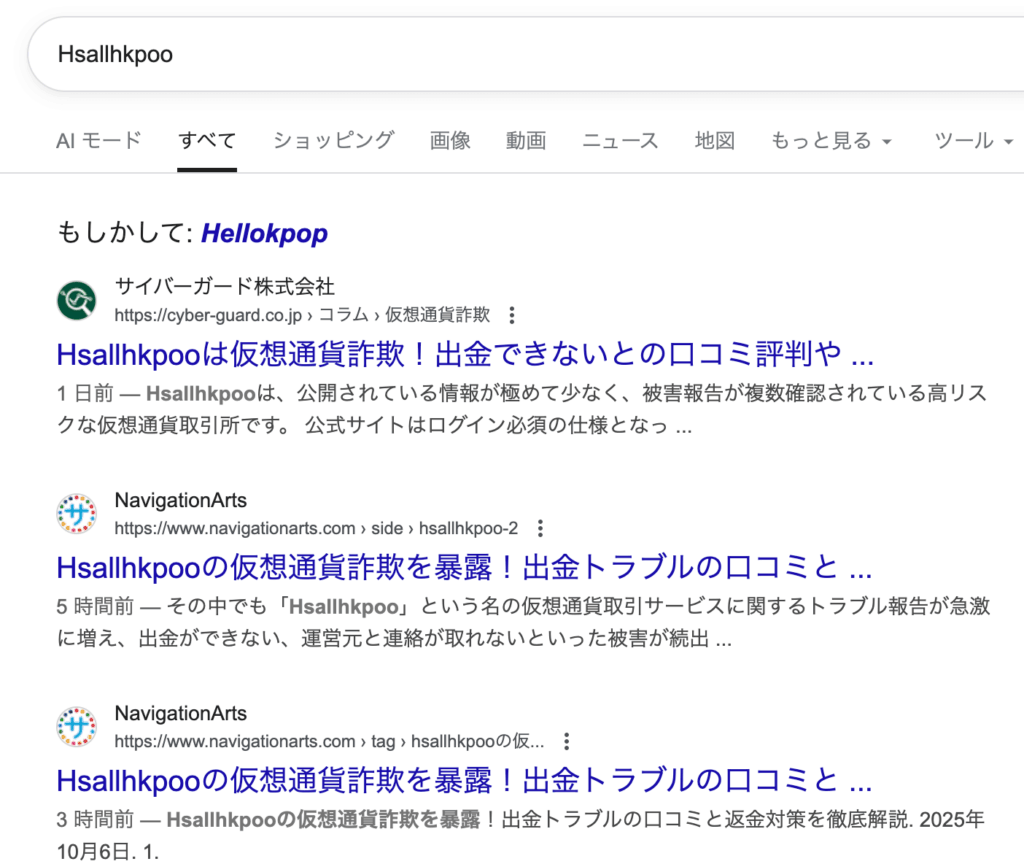Go to the 画像 tab

coord(450,141)
